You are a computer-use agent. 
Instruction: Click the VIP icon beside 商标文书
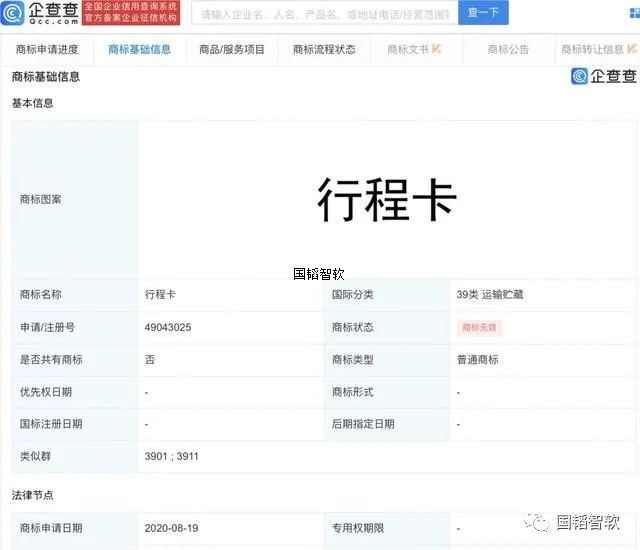(x=436, y=49)
